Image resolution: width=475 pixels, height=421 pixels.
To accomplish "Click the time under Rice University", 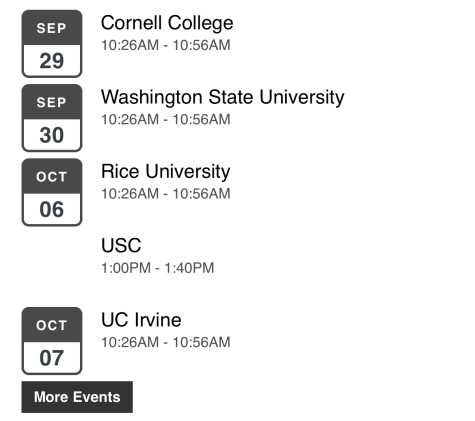I will click(166, 194).
